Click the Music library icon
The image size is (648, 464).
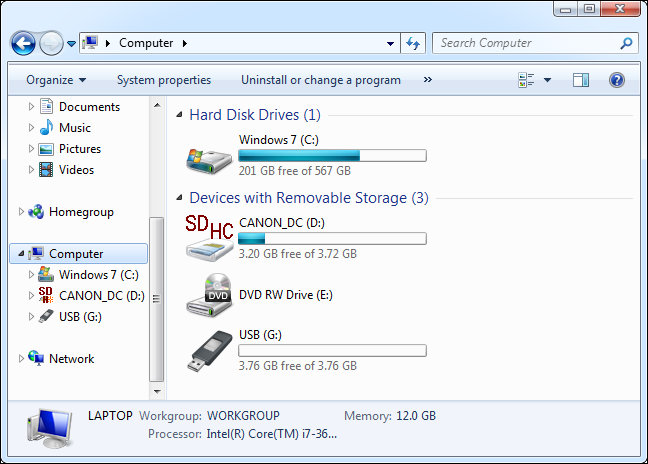(x=46, y=128)
